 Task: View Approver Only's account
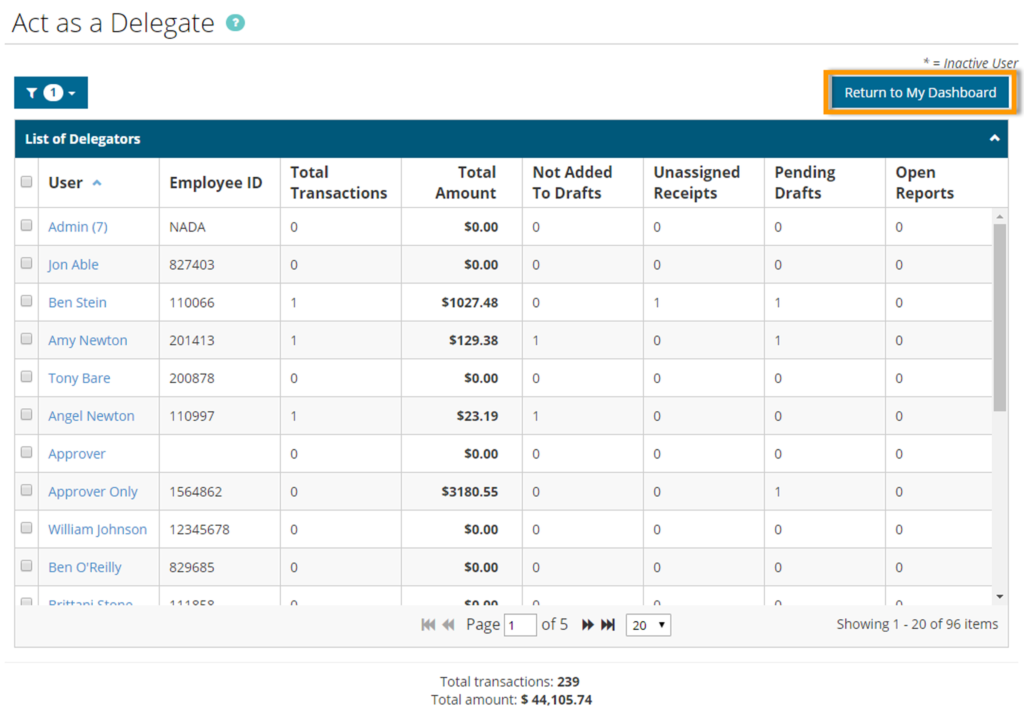click(92, 491)
